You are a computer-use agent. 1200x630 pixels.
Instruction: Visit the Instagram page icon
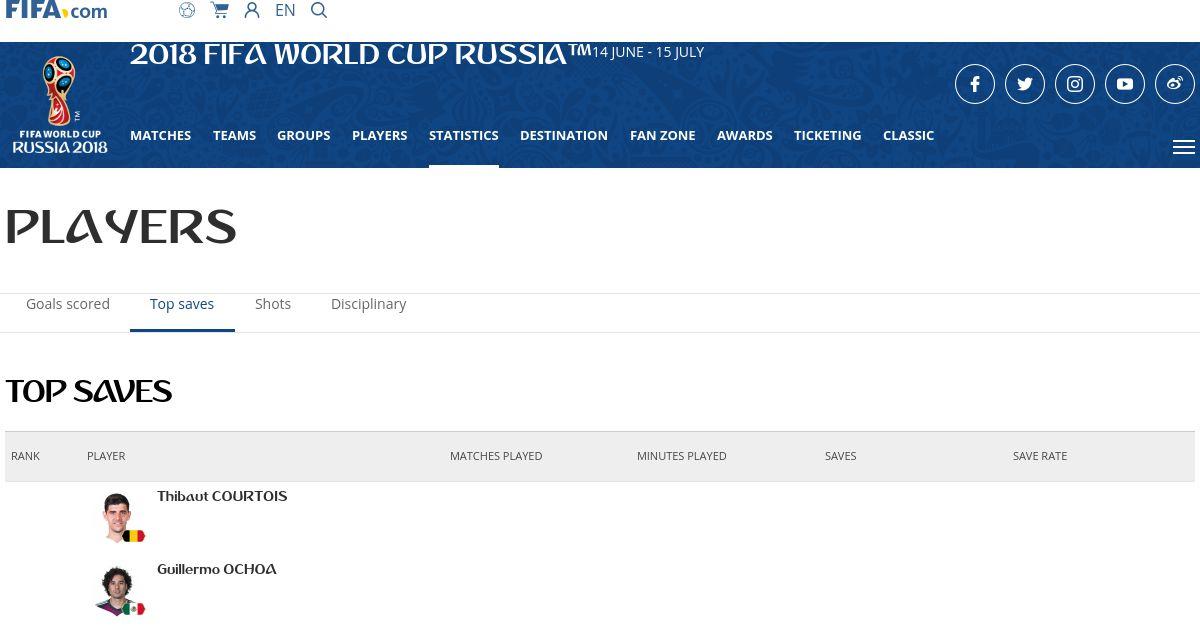click(1075, 84)
